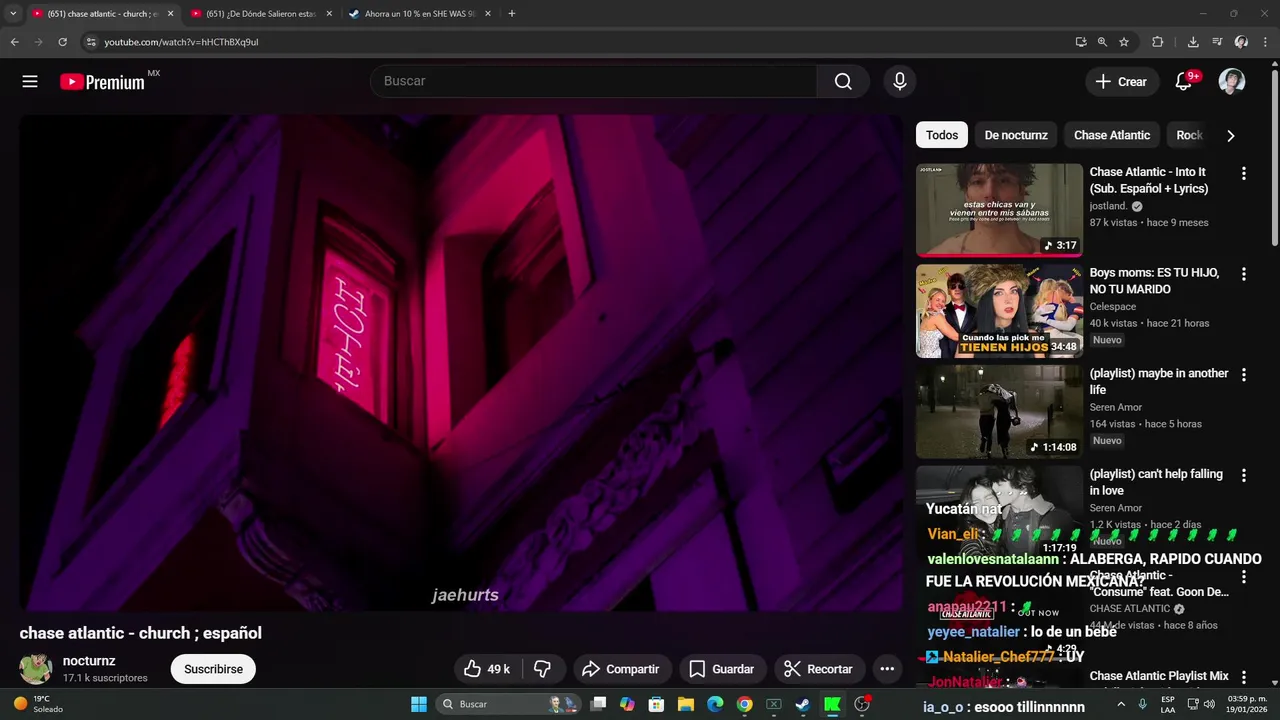The height and width of the screenshot is (720, 1280).
Task: Open Chrome downloads
Action: 1193,42
